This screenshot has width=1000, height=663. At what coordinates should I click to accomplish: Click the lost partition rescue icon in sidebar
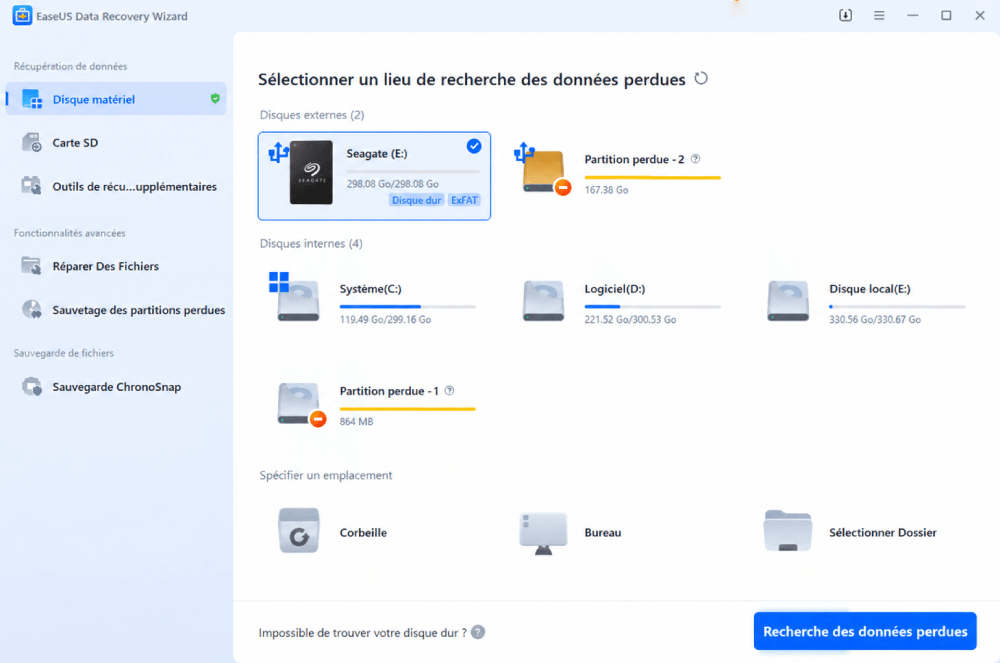point(31,309)
